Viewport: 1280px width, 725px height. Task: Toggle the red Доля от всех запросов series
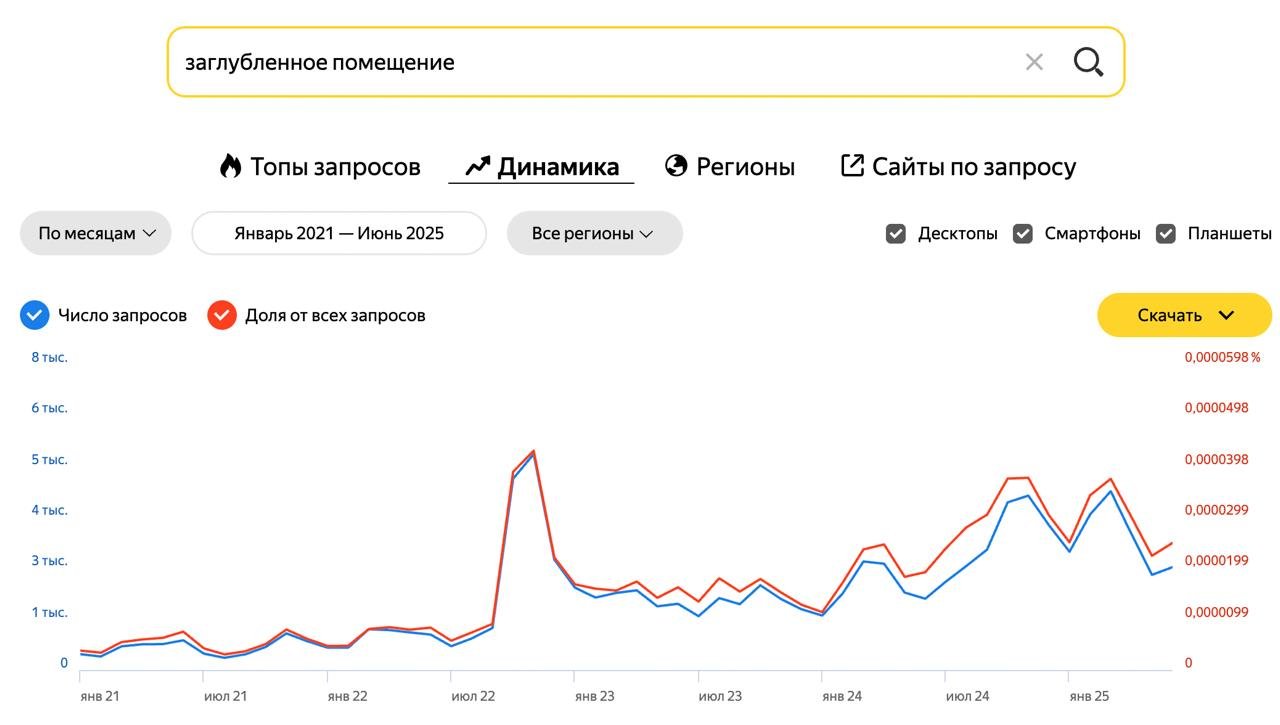[222, 315]
